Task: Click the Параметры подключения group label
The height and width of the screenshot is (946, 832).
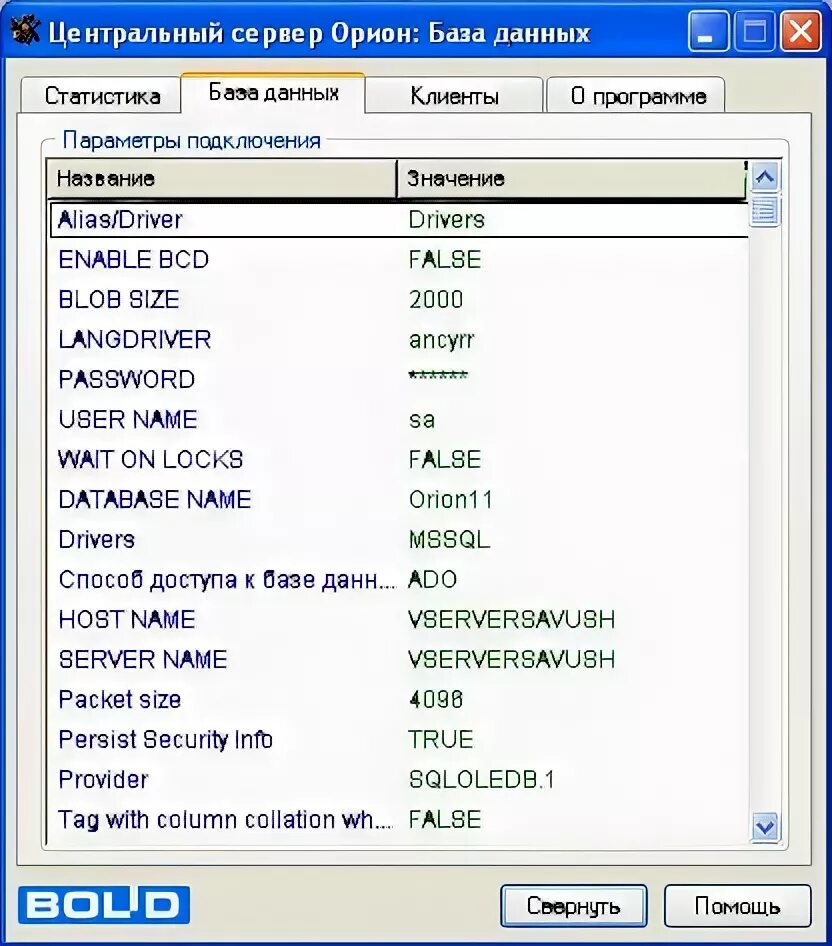Action: pyautogui.click(x=191, y=141)
